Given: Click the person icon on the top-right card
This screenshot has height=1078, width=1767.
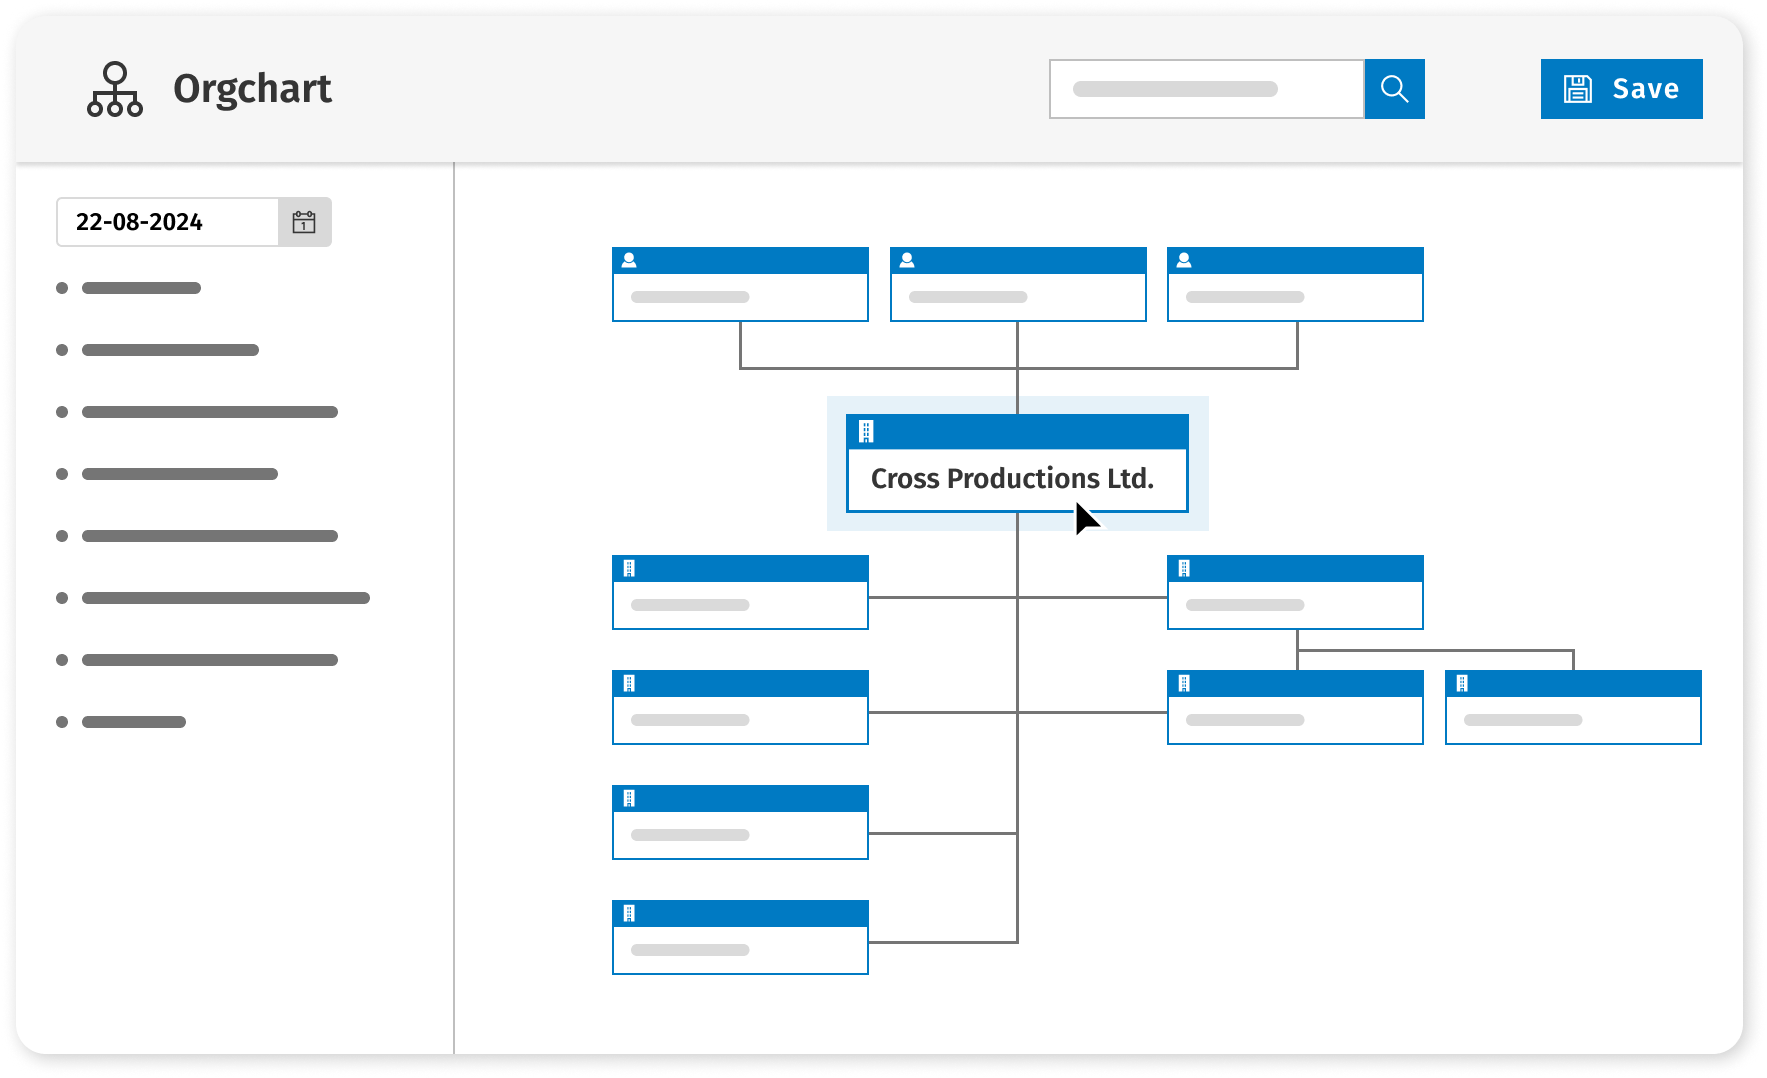Looking at the screenshot, I should pyautogui.click(x=1184, y=260).
